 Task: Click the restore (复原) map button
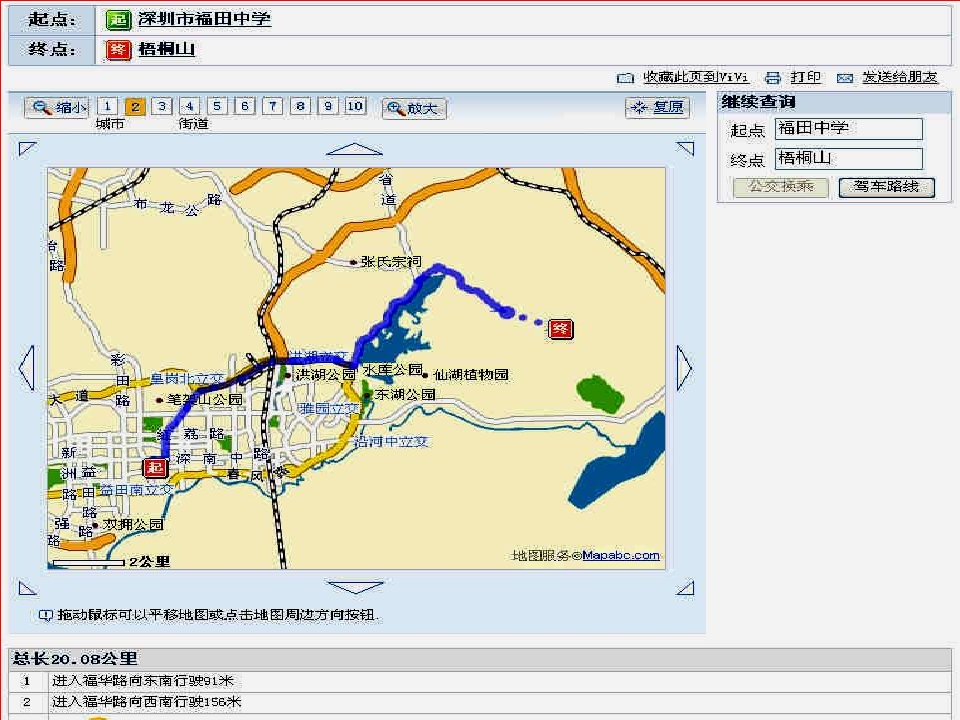657,108
